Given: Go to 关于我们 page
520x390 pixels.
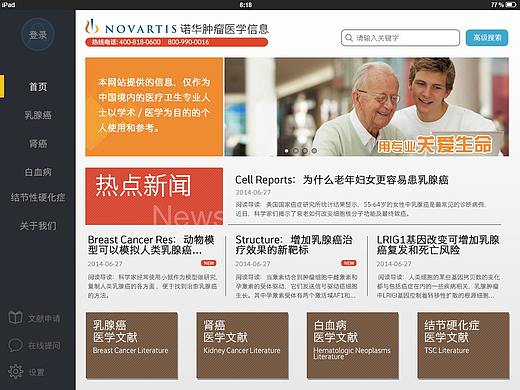Looking at the screenshot, I should click(38, 226).
